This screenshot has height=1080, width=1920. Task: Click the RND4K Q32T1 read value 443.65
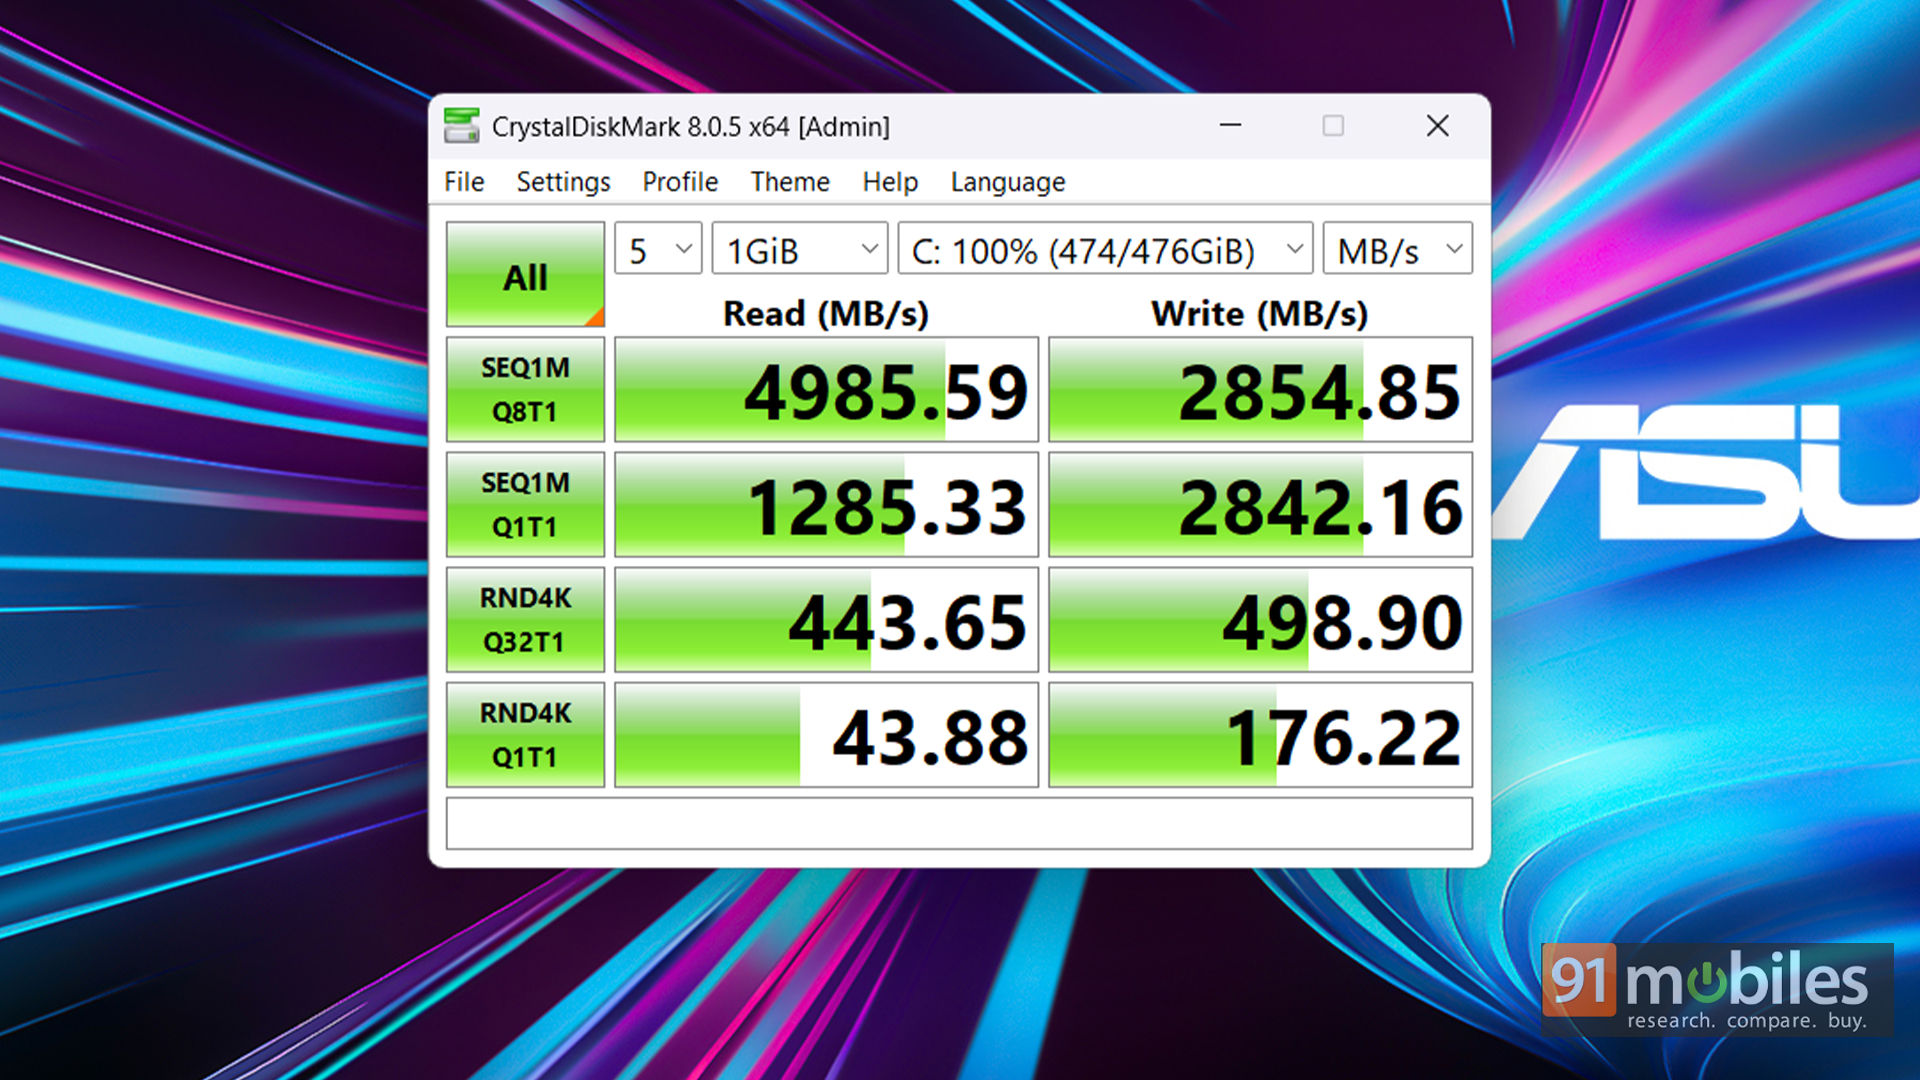(x=826, y=620)
